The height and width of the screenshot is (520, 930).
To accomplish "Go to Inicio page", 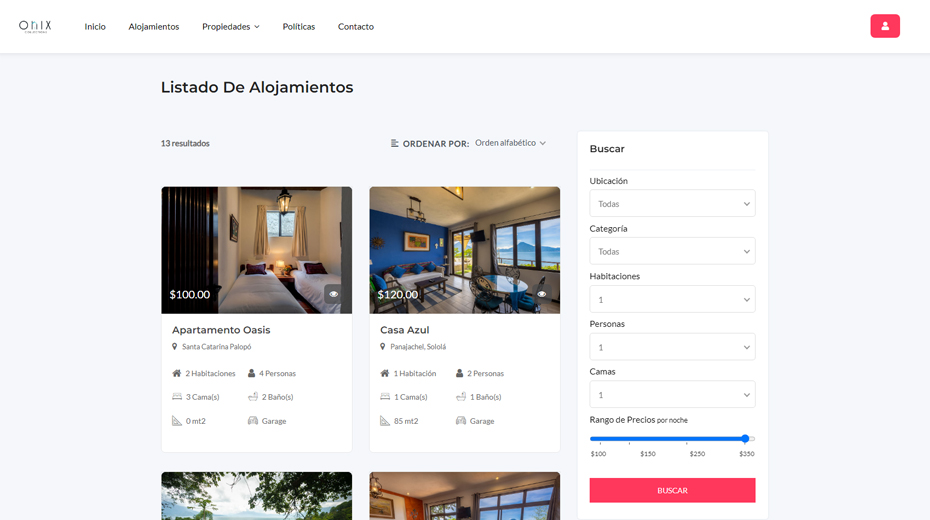I will tap(95, 27).
